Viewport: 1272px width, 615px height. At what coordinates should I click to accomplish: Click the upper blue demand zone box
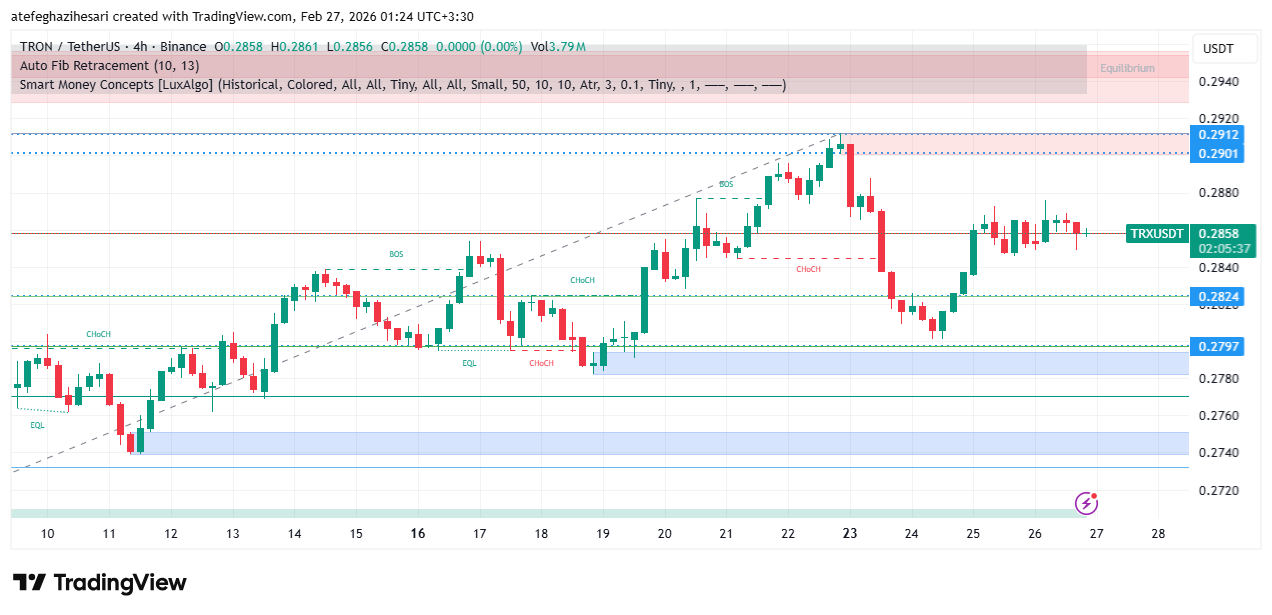pos(890,363)
